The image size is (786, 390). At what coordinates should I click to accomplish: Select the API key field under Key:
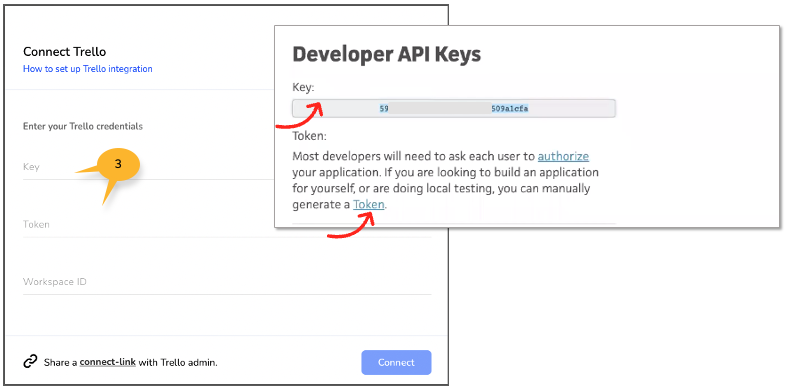click(454, 108)
